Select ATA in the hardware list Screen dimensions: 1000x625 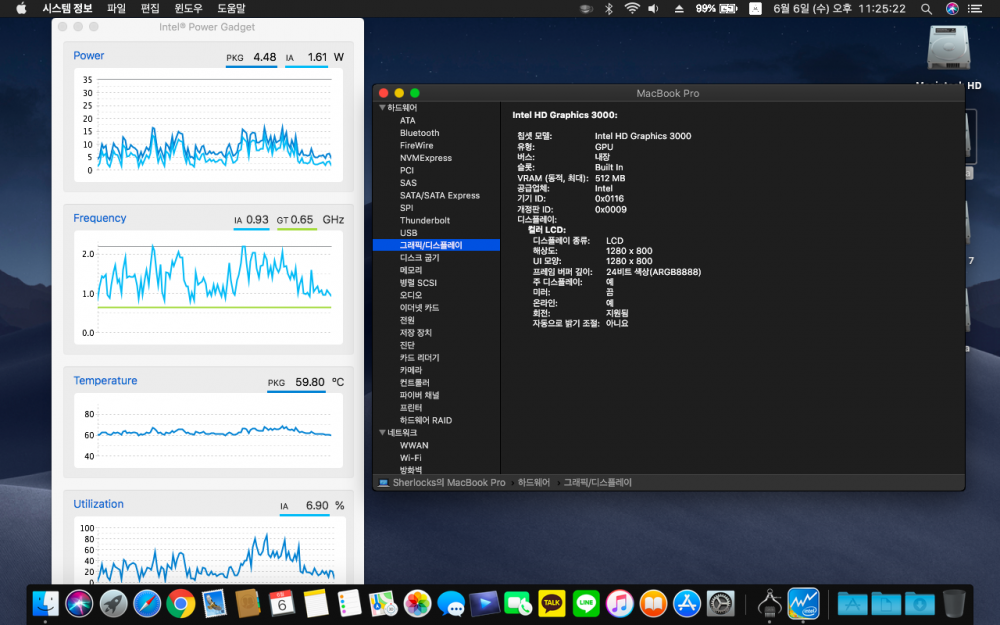pyautogui.click(x=408, y=121)
